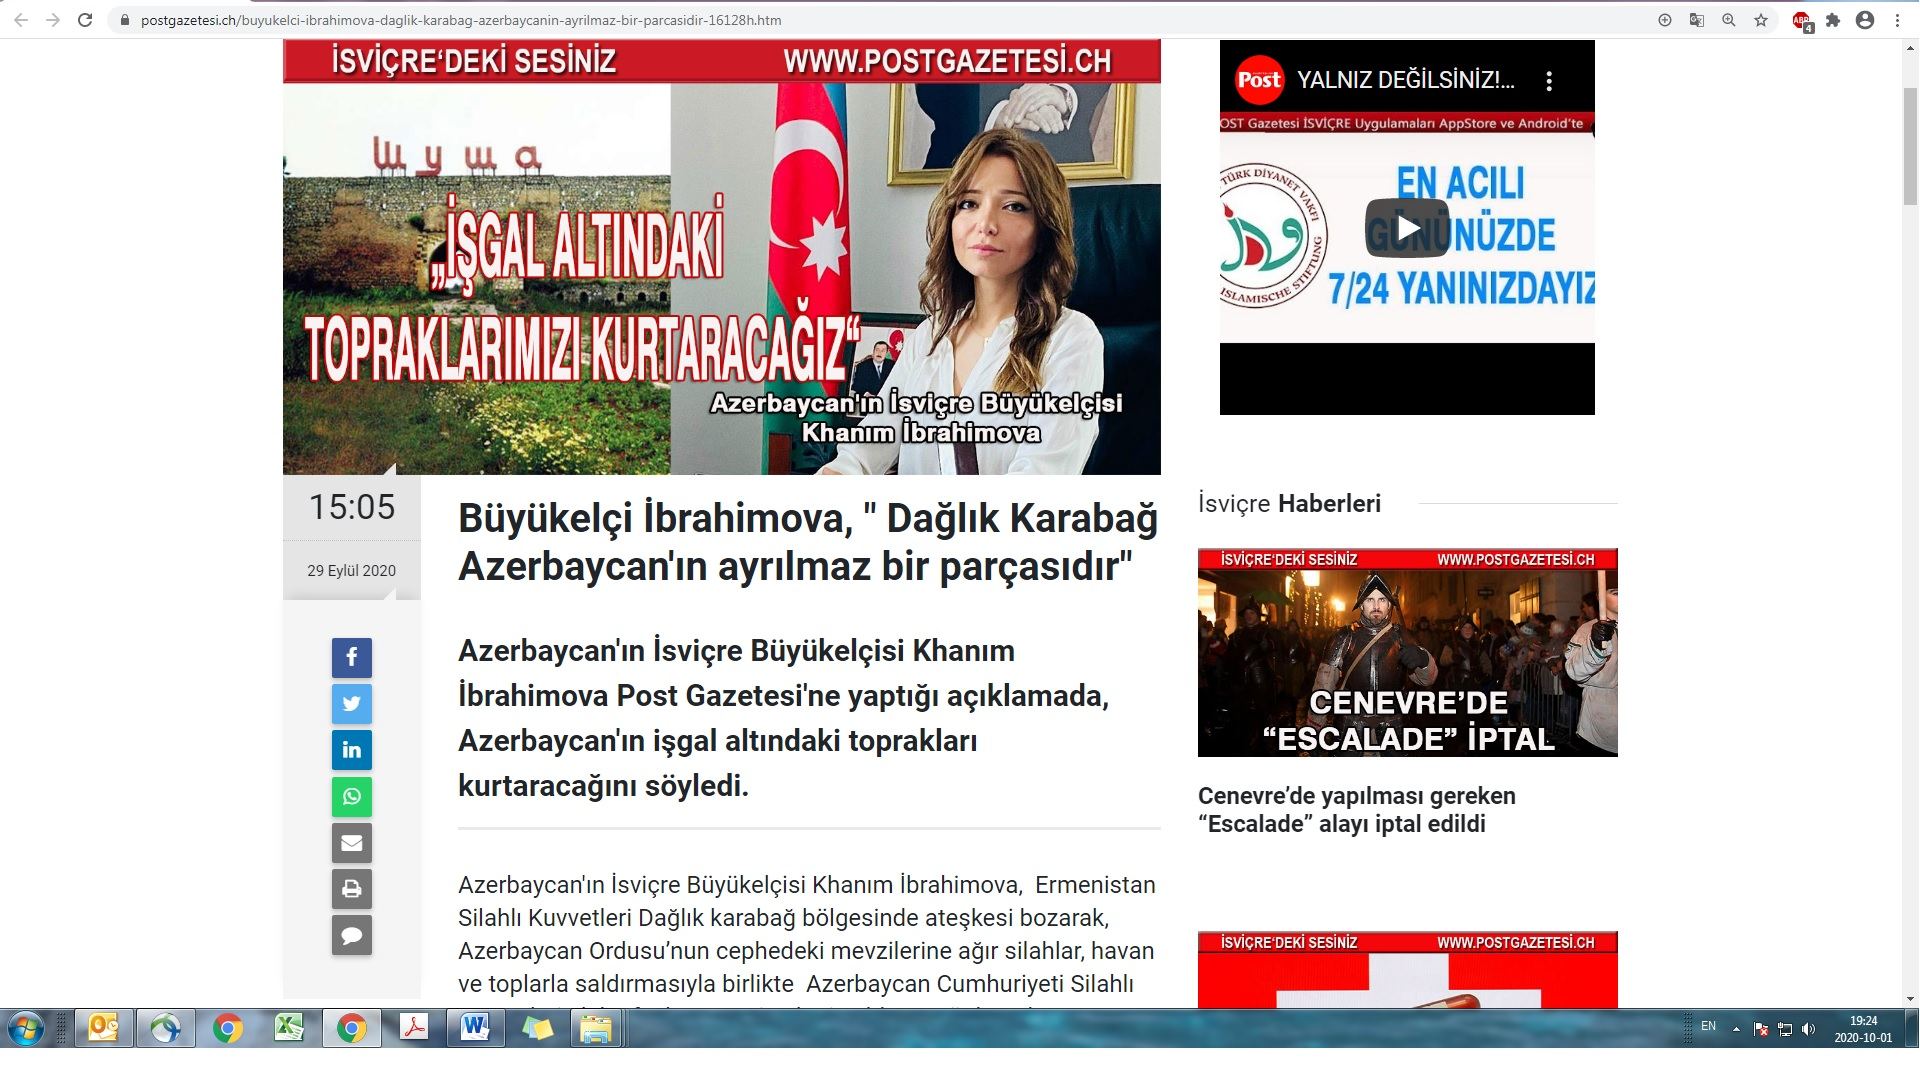Image resolution: width=1920 pixels, height=1080 pixels.
Task: Open the Extensions puzzle menu
Action: click(x=1833, y=20)
